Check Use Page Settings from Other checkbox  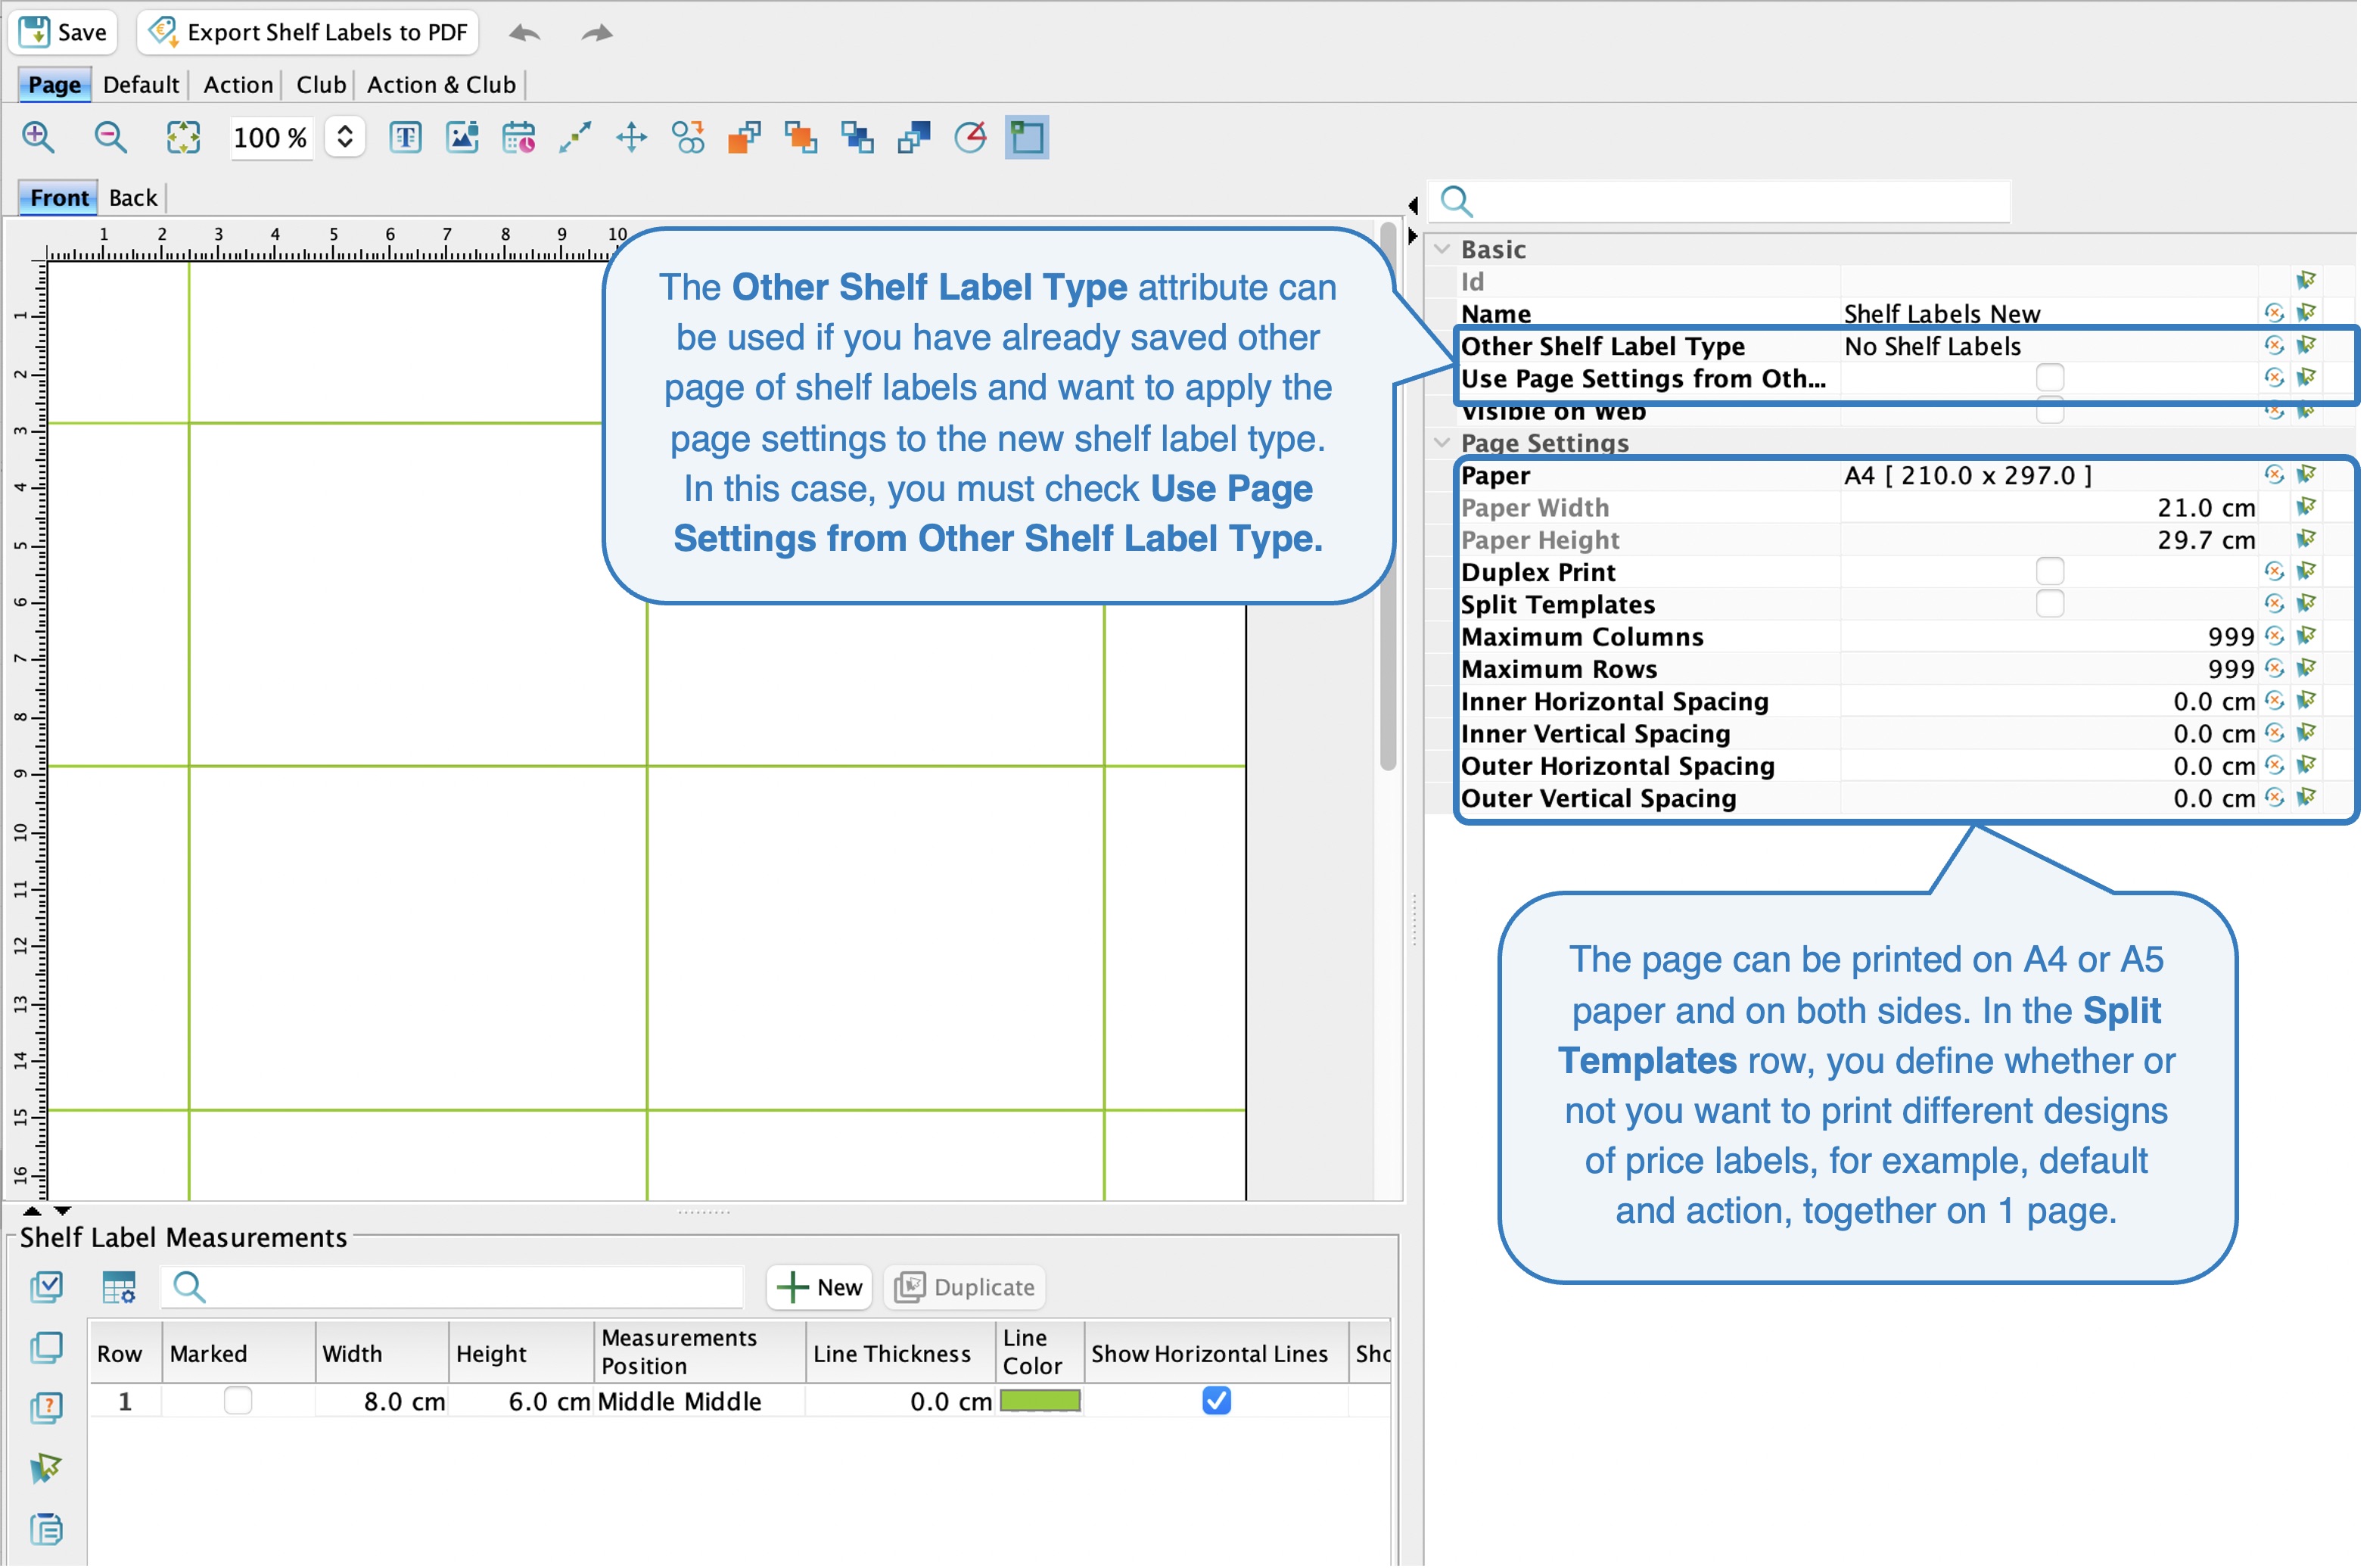2051,378
